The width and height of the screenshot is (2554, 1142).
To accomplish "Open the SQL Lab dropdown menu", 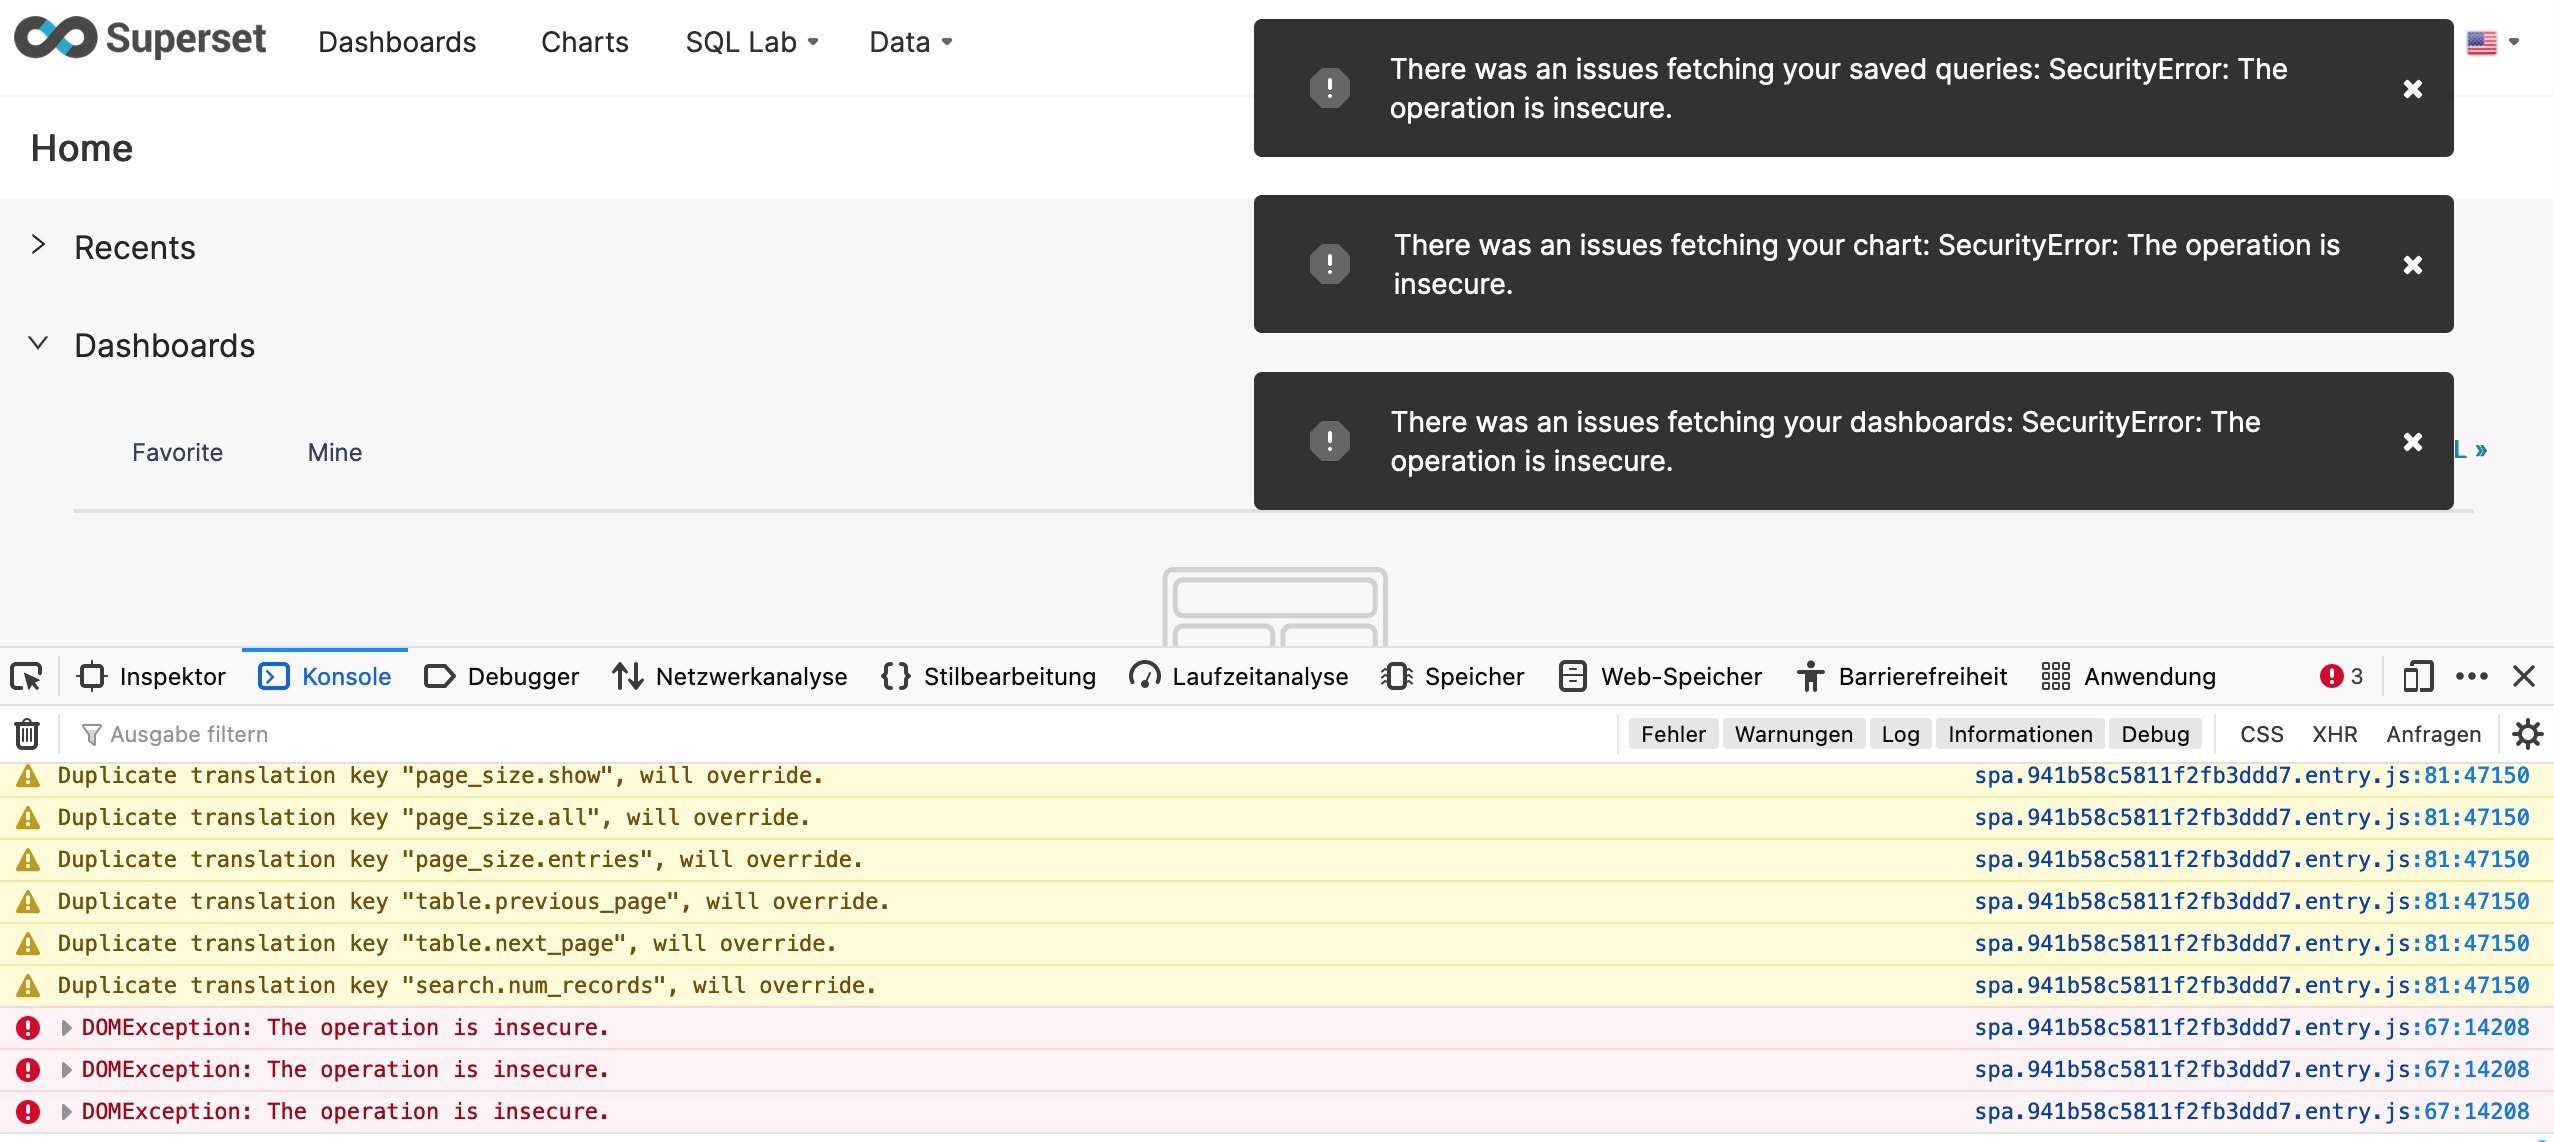I will [x=752, y=42].
